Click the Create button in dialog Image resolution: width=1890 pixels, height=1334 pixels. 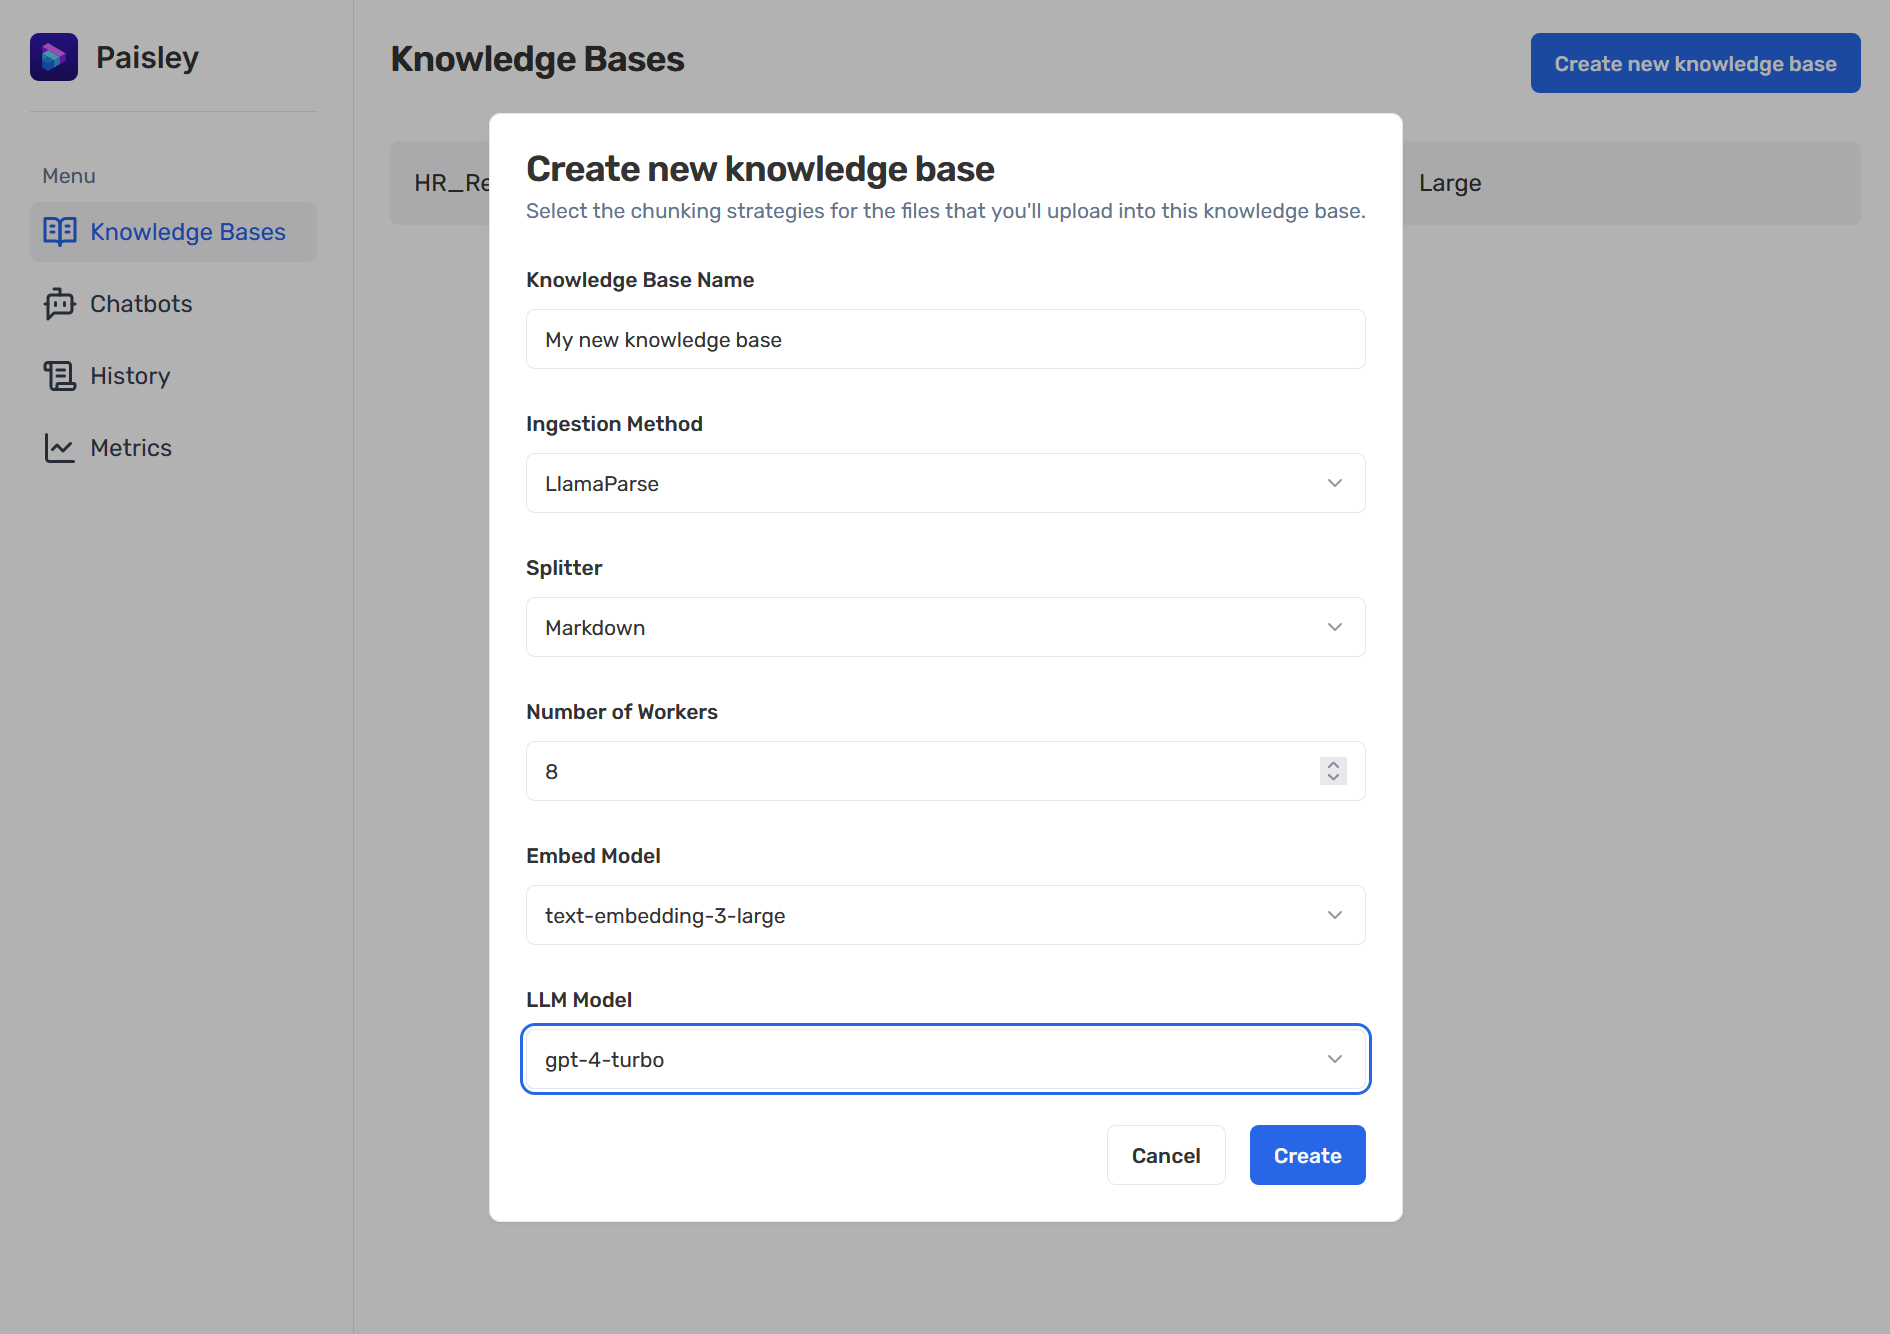(x=1307, y=1155)
